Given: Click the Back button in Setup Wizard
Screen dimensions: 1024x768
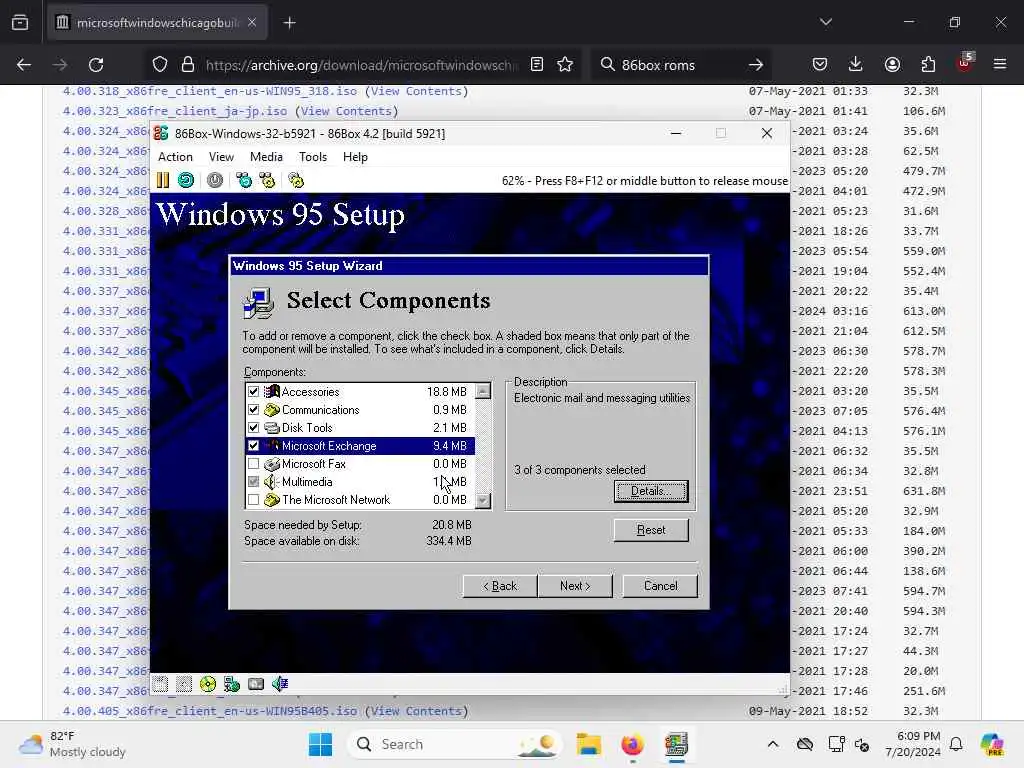Looking at the screenshot, I should tap(500, 586).
